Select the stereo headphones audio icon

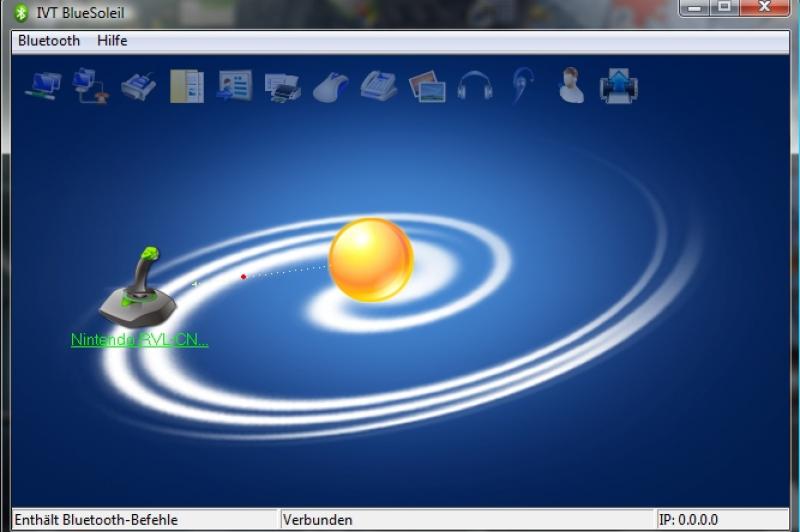(x=475, y=86)
